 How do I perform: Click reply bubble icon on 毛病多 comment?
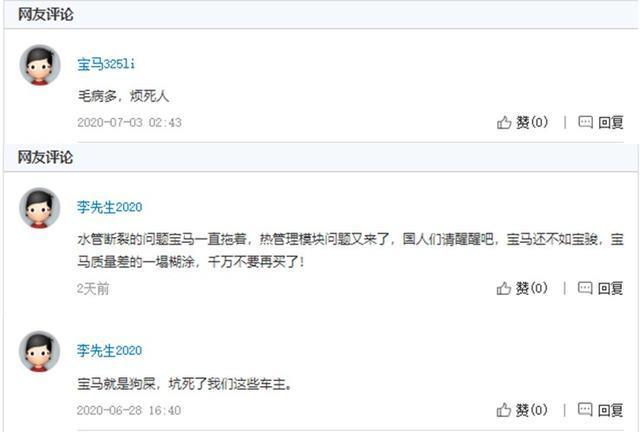pos(586,122)
